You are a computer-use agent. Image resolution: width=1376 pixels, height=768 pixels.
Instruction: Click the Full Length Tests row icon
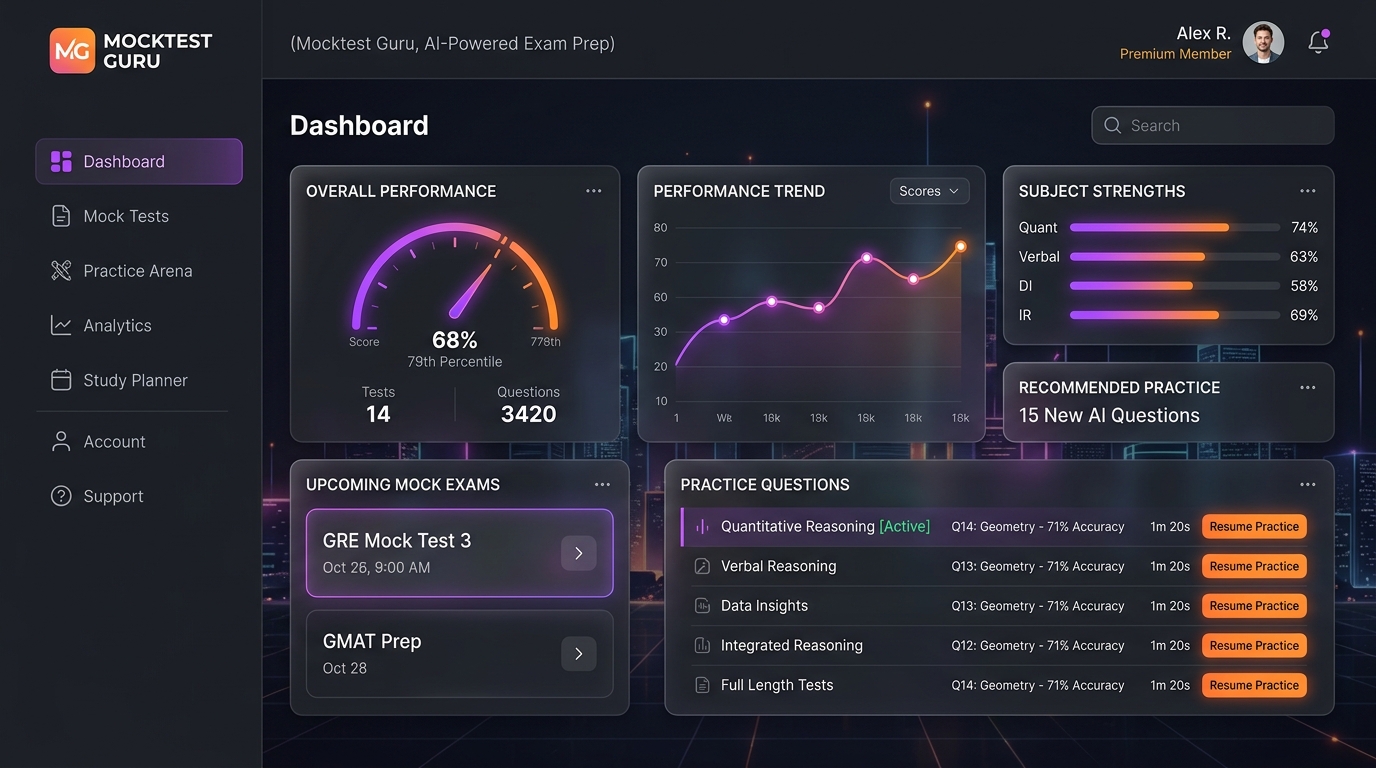[702, 685]
